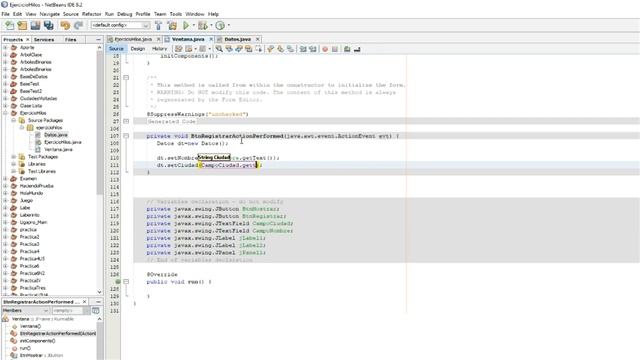This screenshot has height=360, width=640.
Task: Open the Run Project dropdown arrow
Action: click(x=193, y=25)
